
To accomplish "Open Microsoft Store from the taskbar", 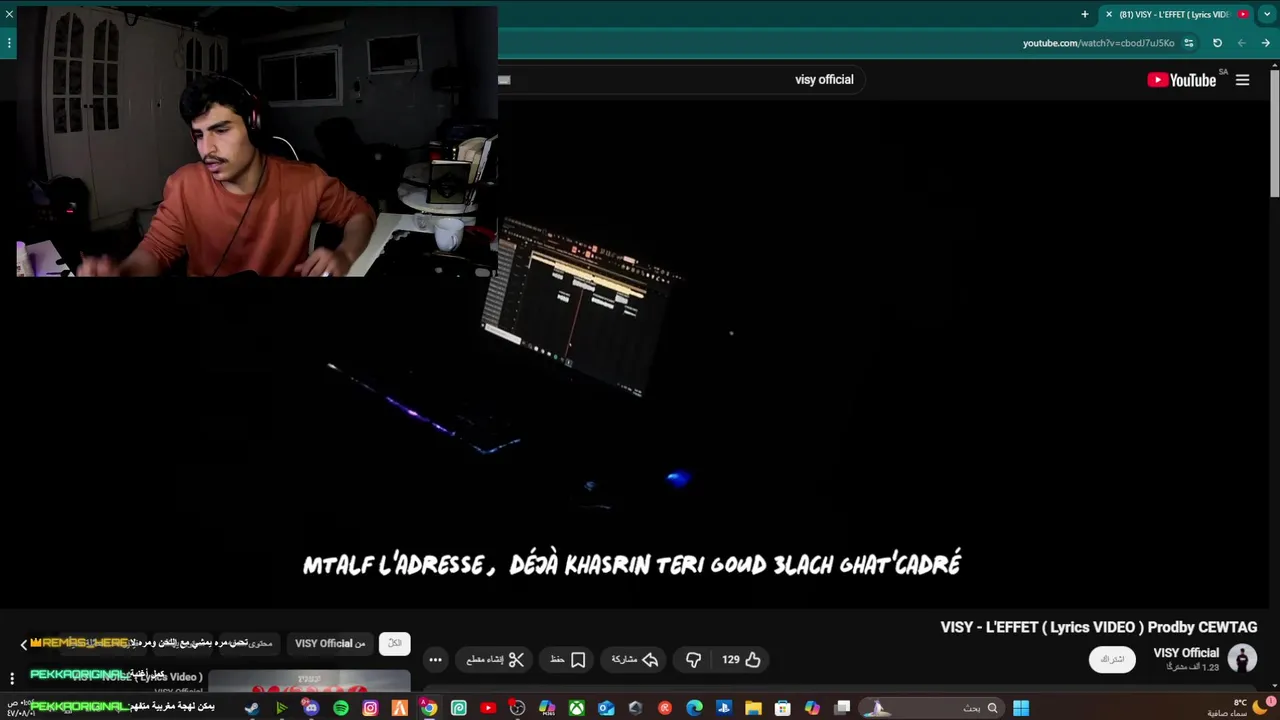I will (782, 708).
